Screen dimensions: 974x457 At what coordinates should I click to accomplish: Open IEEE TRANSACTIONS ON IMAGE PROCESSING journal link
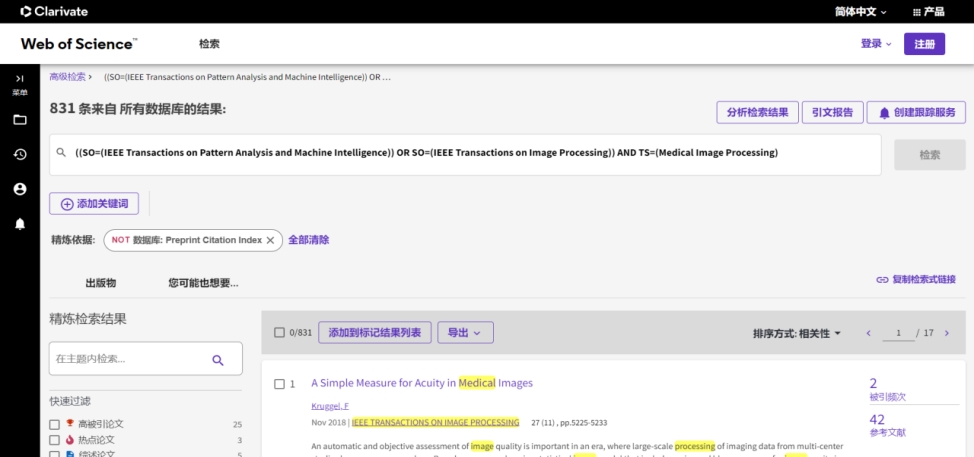pos(435,422)
